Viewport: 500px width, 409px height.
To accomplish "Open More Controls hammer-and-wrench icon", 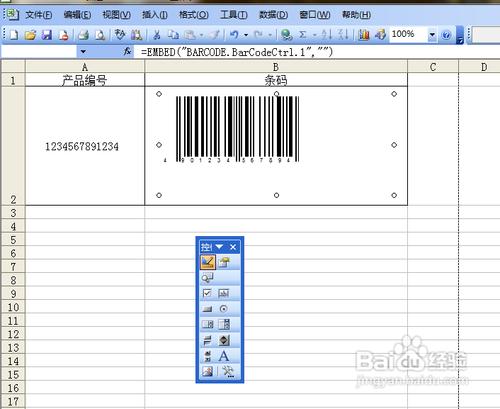I will click(x=229, y=371).
